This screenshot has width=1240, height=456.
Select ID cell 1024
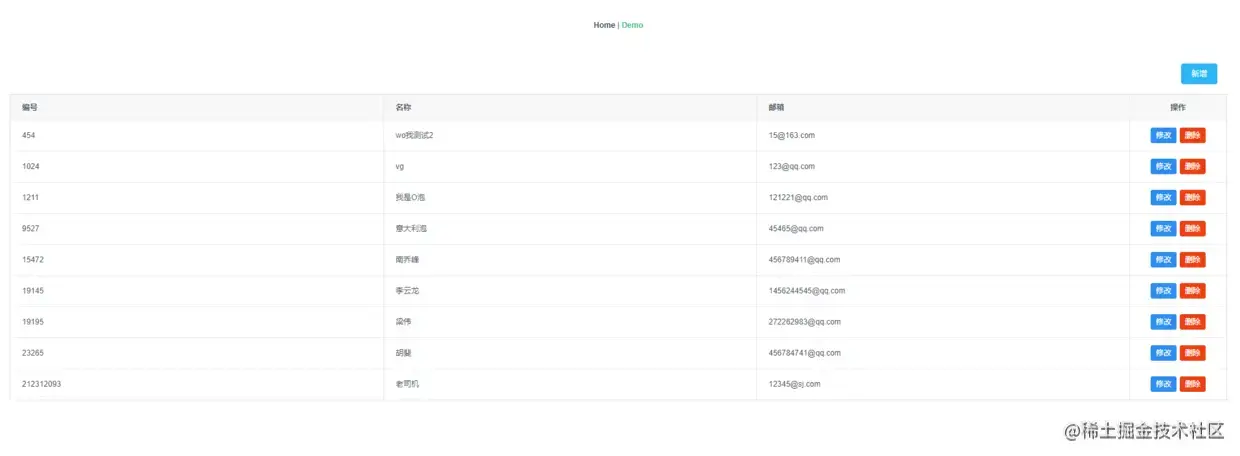click(197, 166)
